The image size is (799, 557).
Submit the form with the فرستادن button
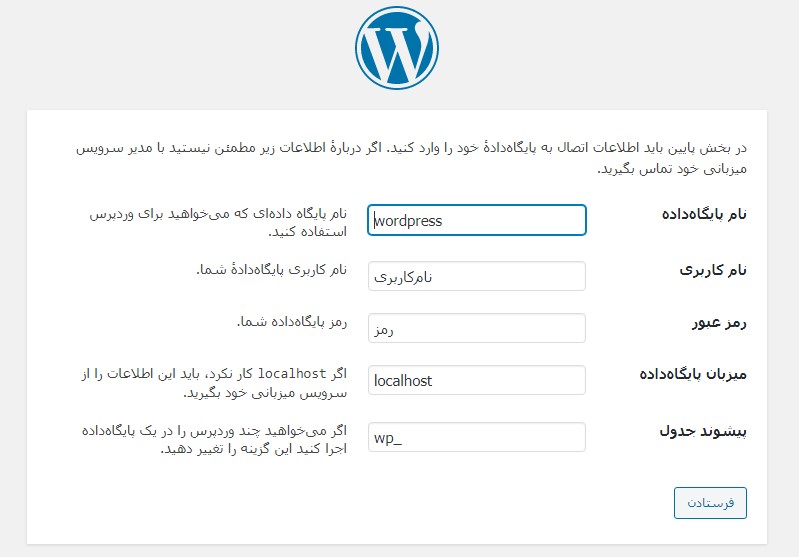[x=710, y=503]
